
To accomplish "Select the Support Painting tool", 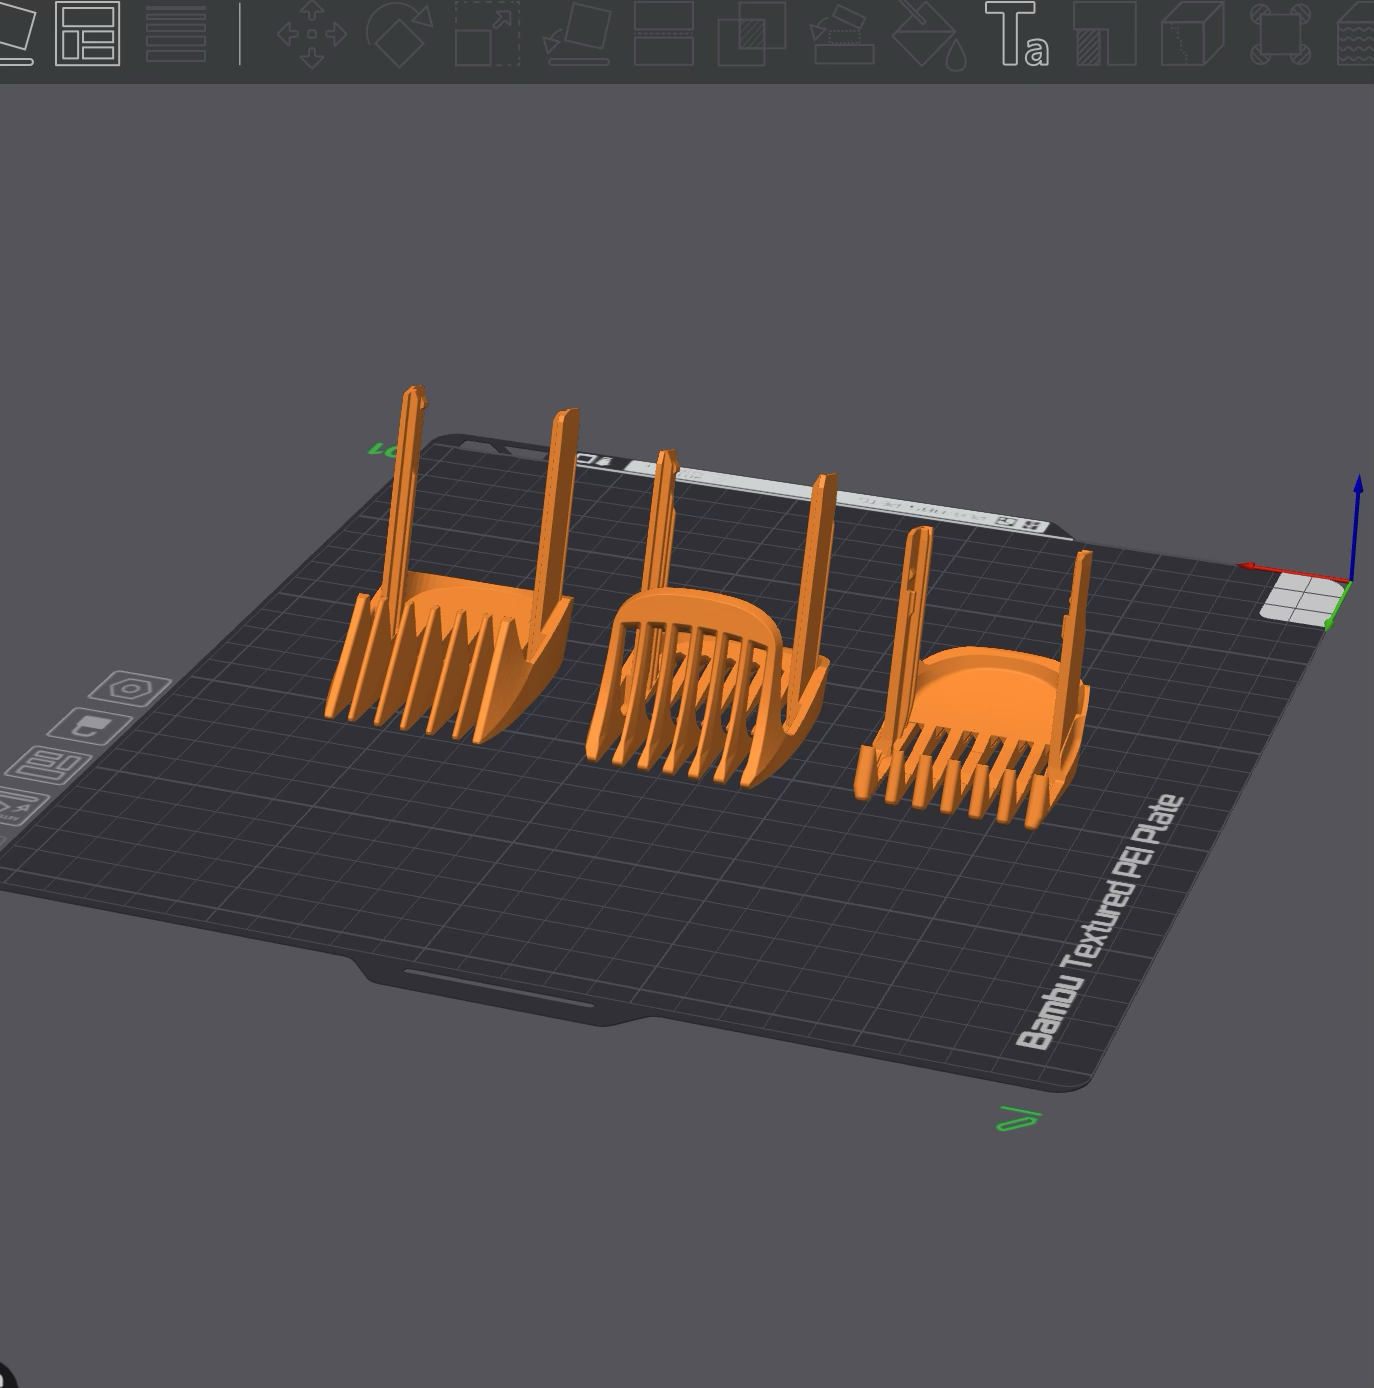I will coord(842,34).
